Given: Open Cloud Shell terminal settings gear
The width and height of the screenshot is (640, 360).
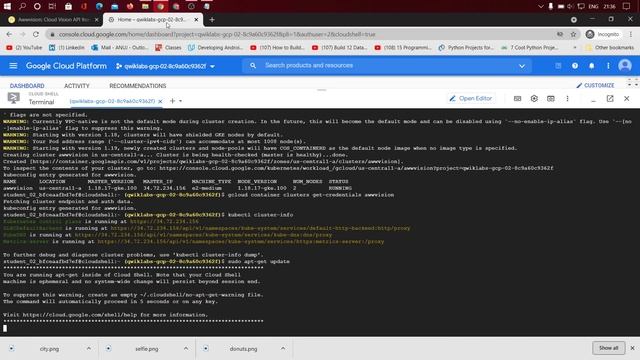Looking at the screenshot, I should click(x=534, y=98).
